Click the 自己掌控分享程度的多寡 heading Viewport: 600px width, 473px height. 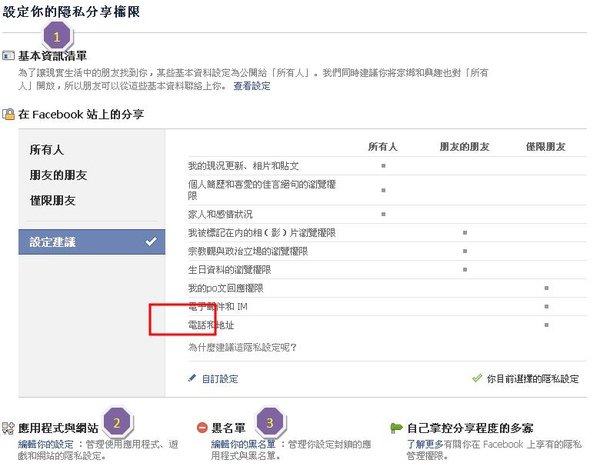[x=470, y=428]
